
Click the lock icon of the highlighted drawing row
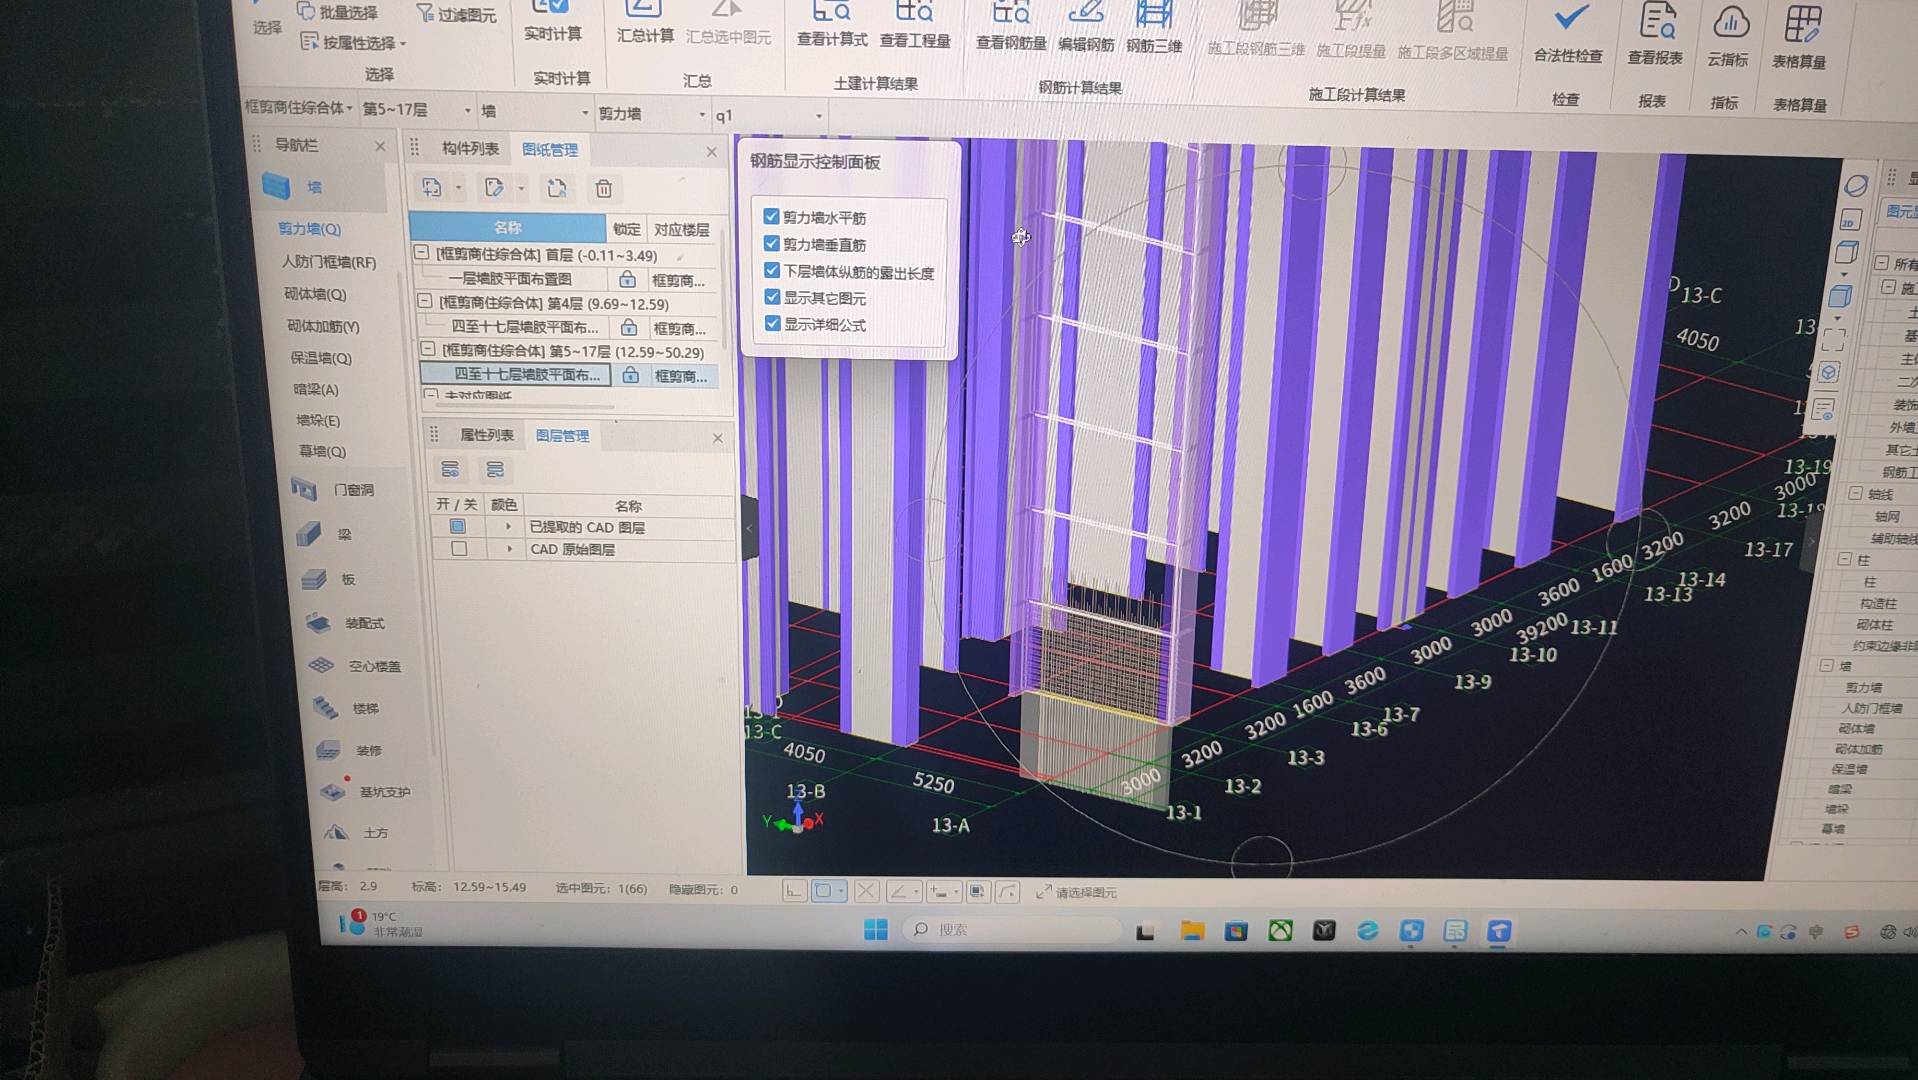[630, 375]
